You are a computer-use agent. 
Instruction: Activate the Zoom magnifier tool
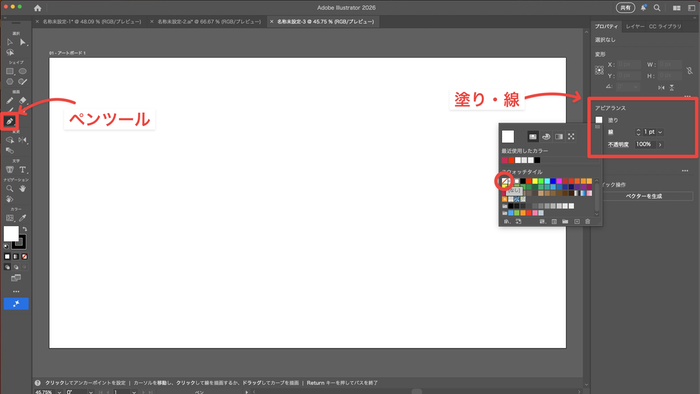(10, 189)
